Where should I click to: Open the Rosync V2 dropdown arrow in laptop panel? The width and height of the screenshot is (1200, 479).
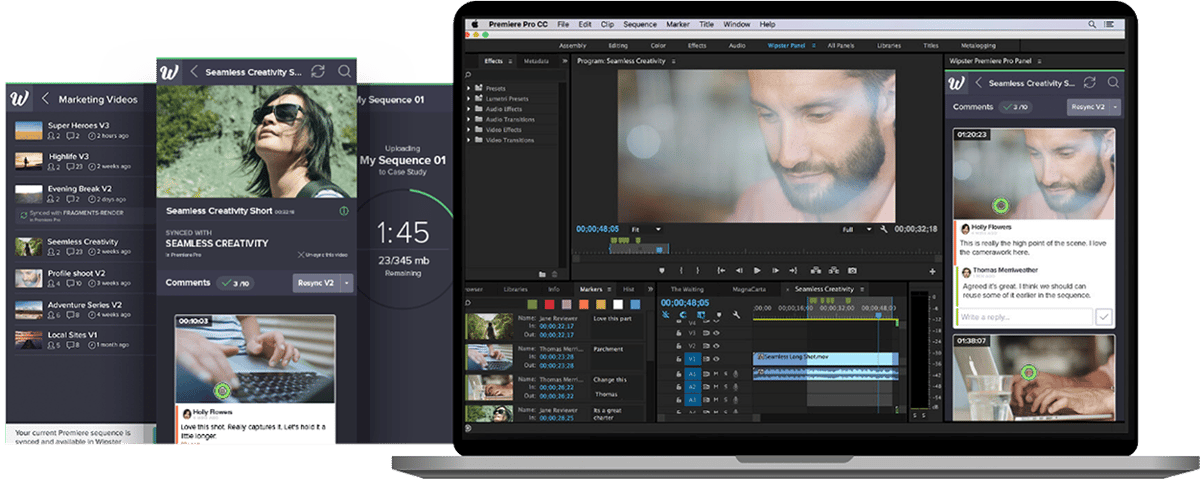[1115, 106]
